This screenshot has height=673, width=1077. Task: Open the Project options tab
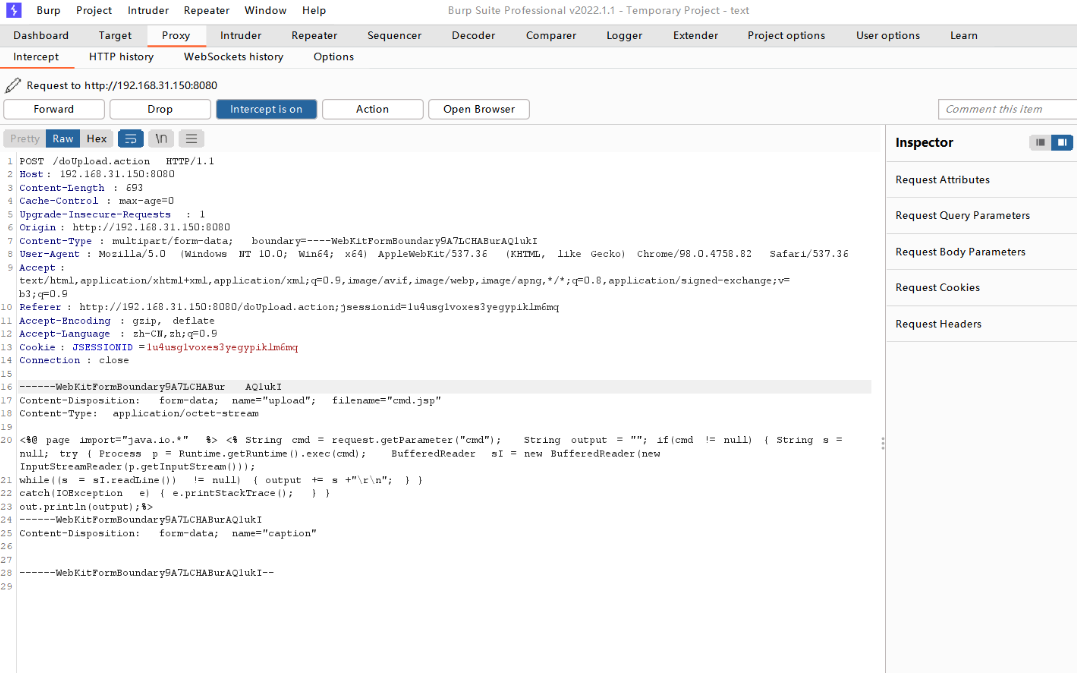click(786, 36)
